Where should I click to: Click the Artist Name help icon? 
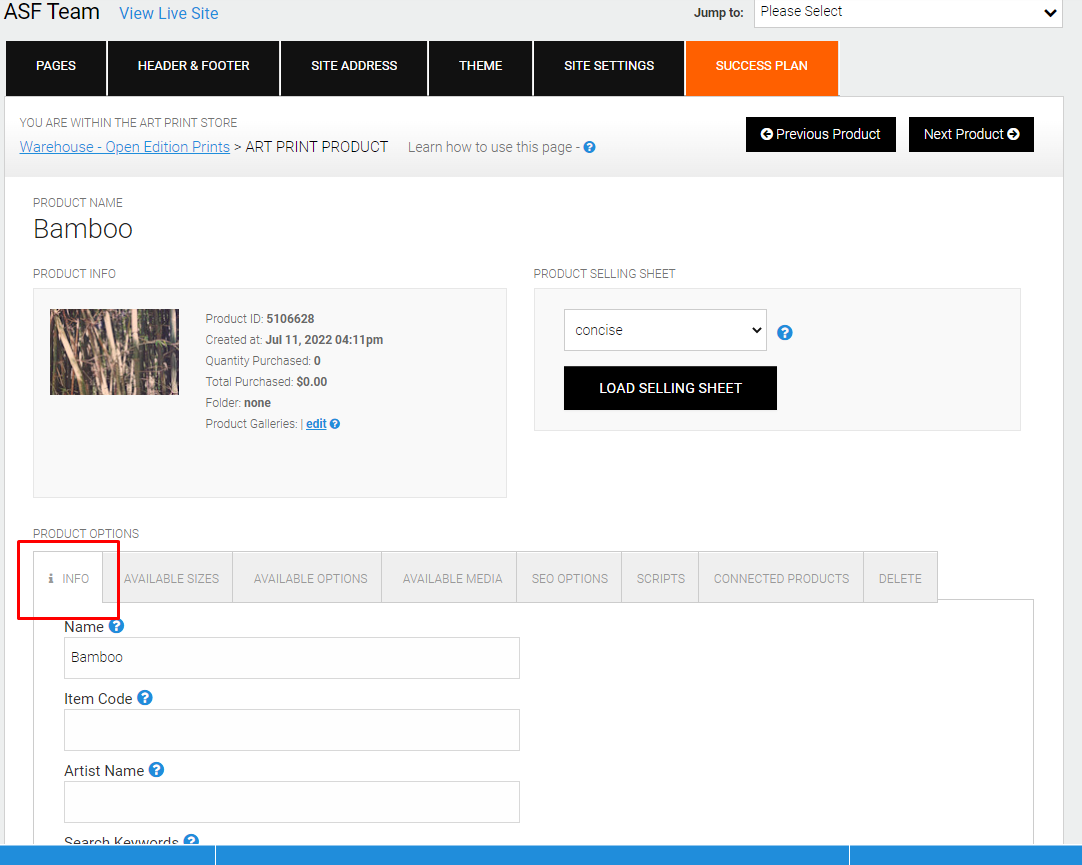(x=157, y=769)
